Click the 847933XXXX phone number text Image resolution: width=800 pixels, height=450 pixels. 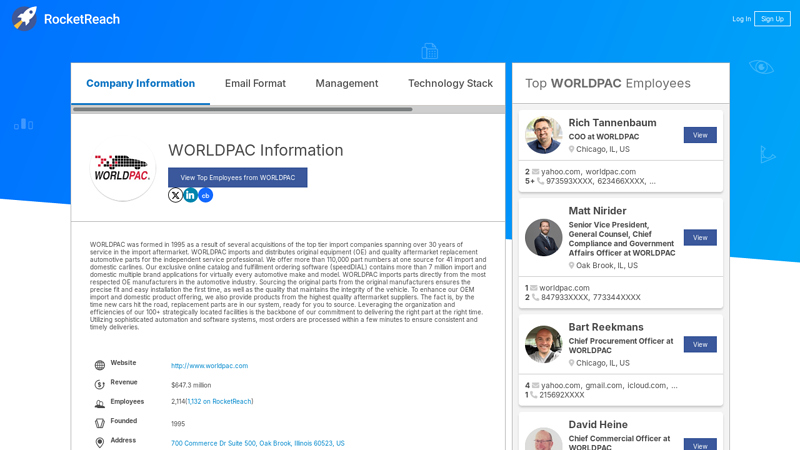pyautogui.click(x=564, y=297)
